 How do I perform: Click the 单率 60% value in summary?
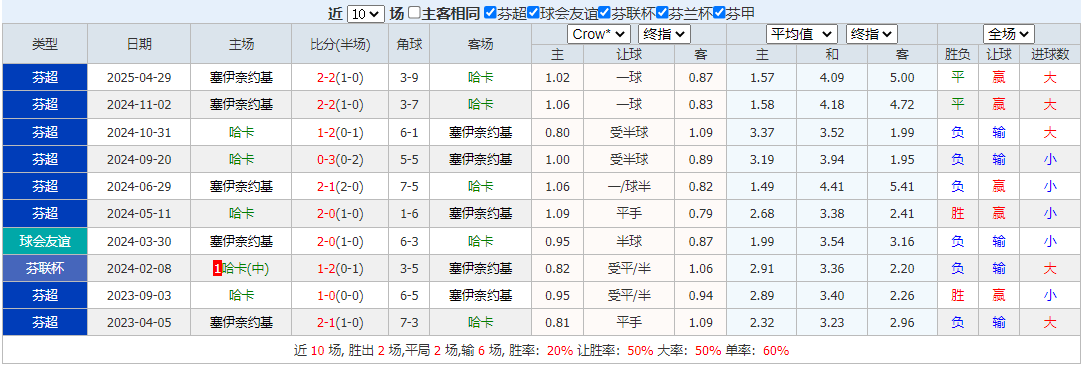776,351
